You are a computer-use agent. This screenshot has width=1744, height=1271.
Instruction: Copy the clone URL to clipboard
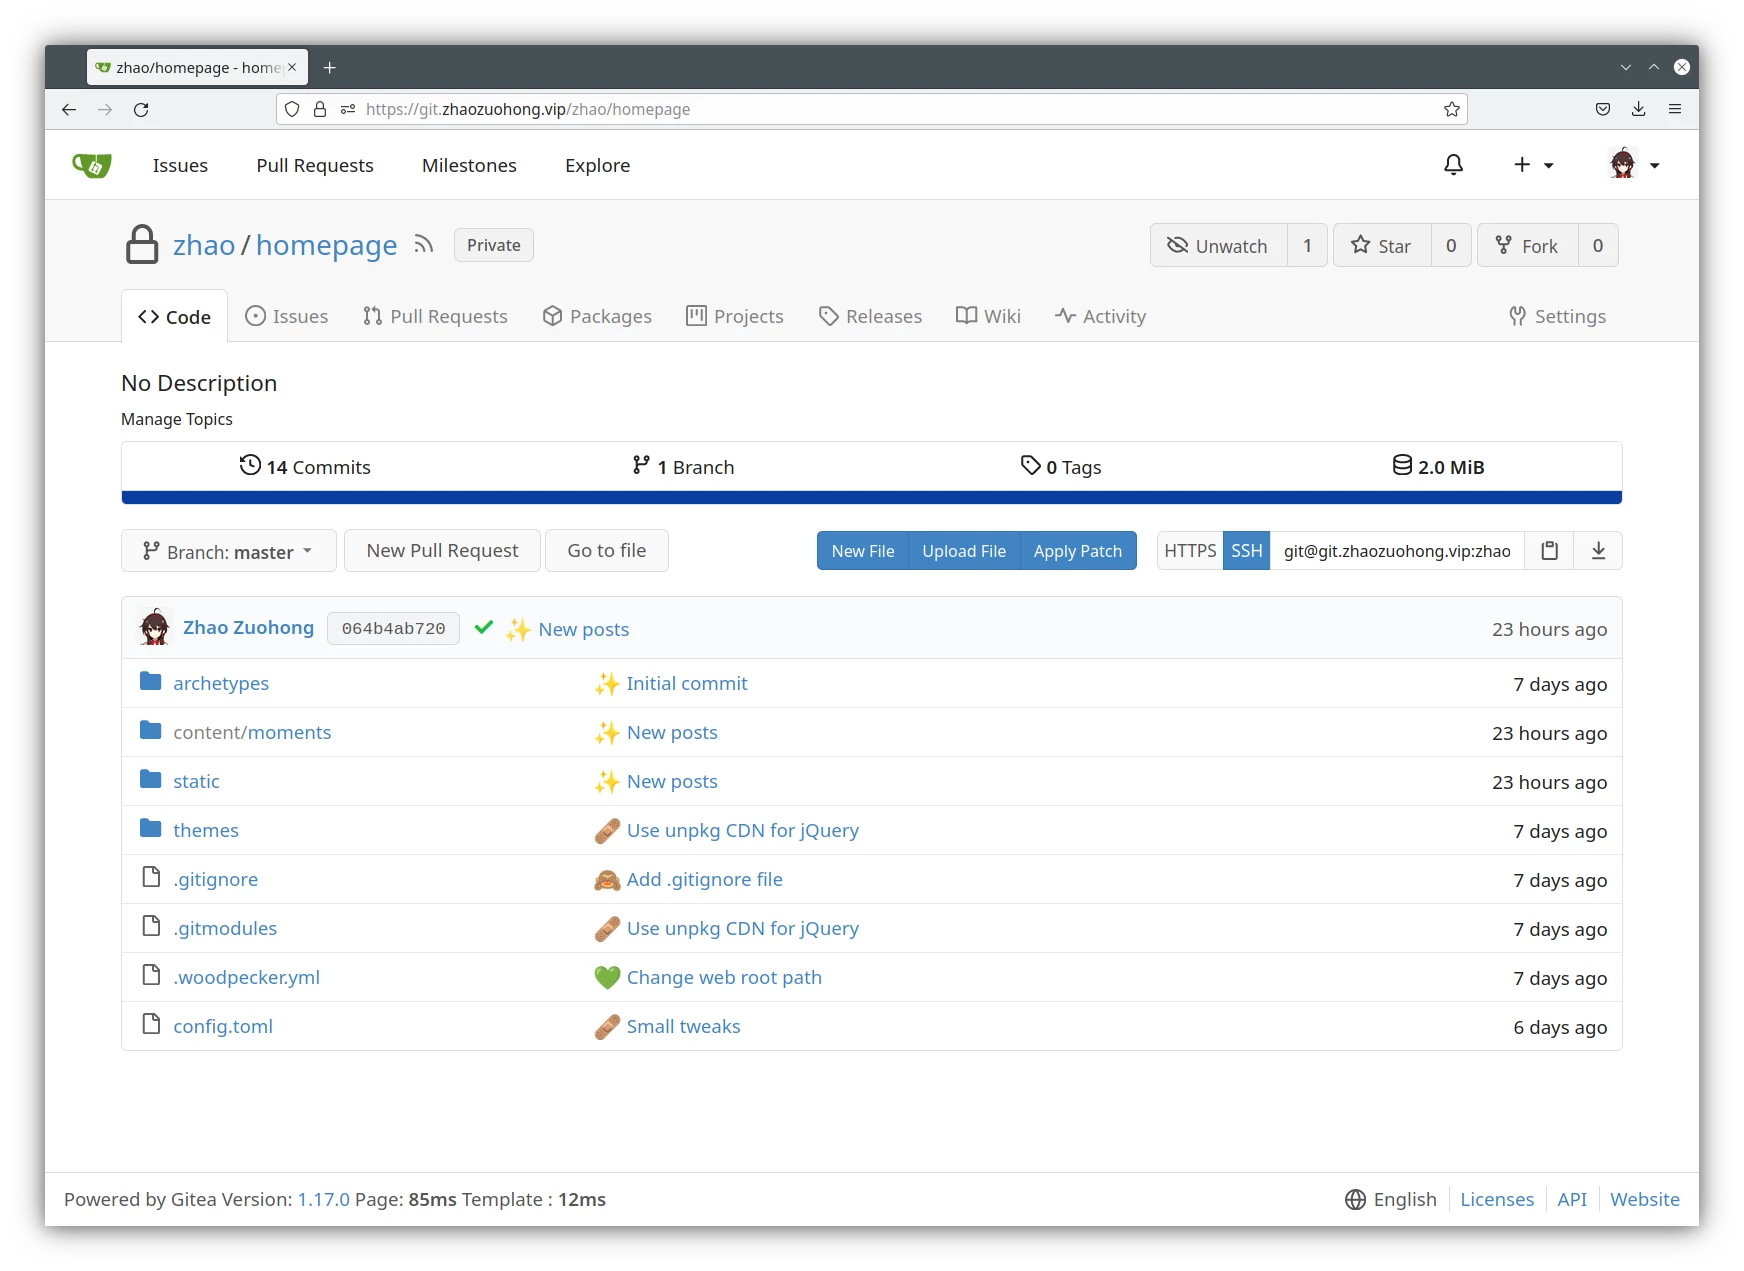1549,551
